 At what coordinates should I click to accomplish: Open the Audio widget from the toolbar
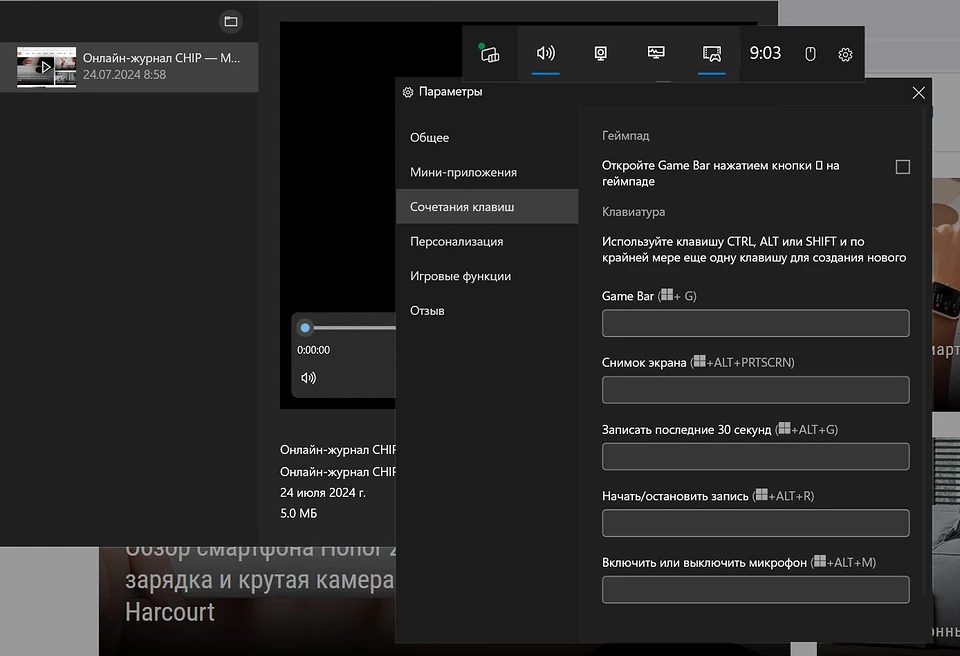coord(545,54)
